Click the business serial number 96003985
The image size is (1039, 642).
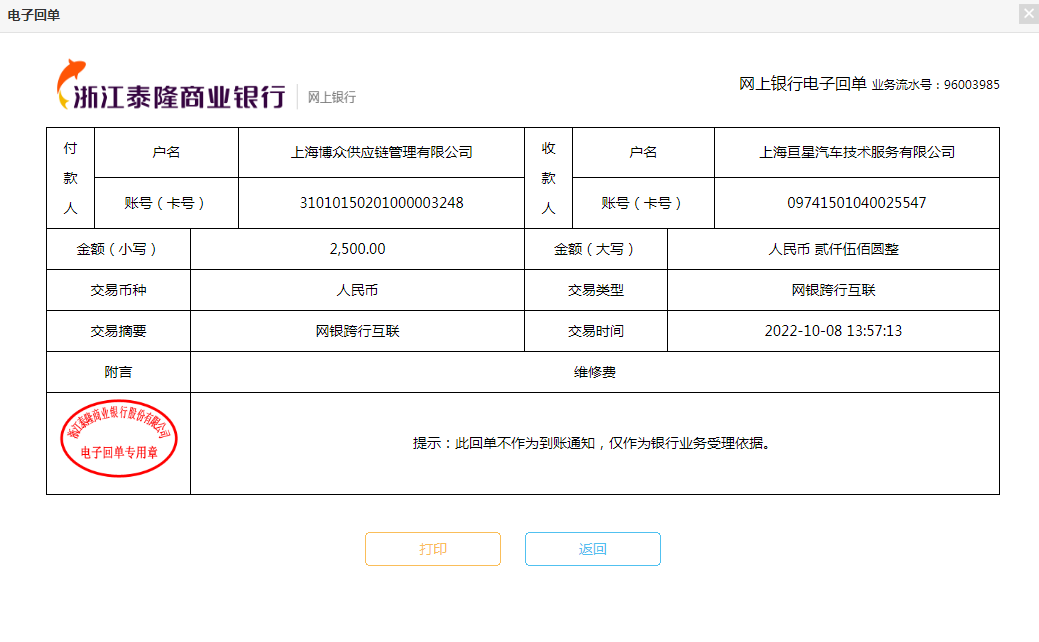[971, 85]
